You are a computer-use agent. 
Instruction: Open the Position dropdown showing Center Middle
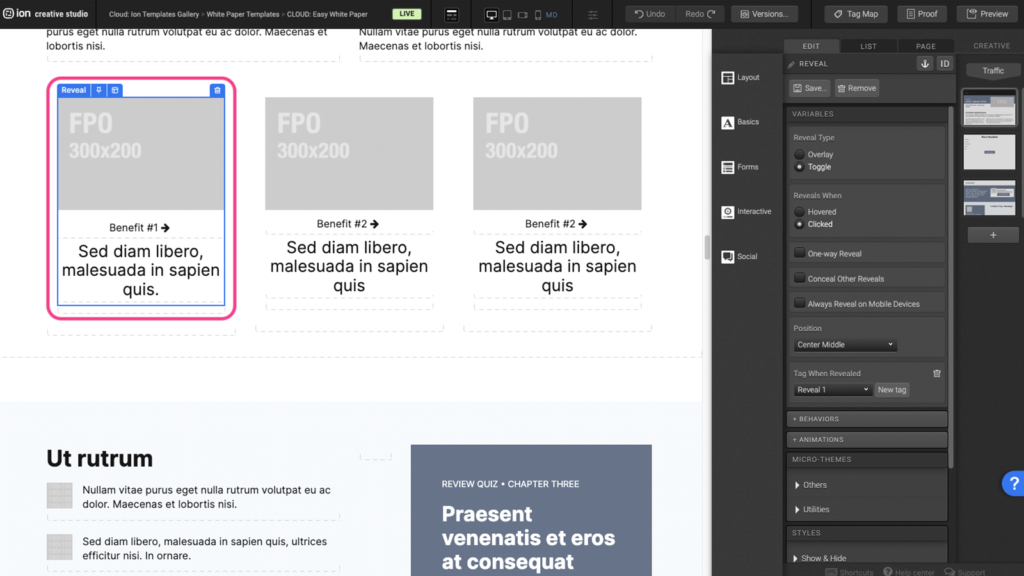[x=845, y=345]
